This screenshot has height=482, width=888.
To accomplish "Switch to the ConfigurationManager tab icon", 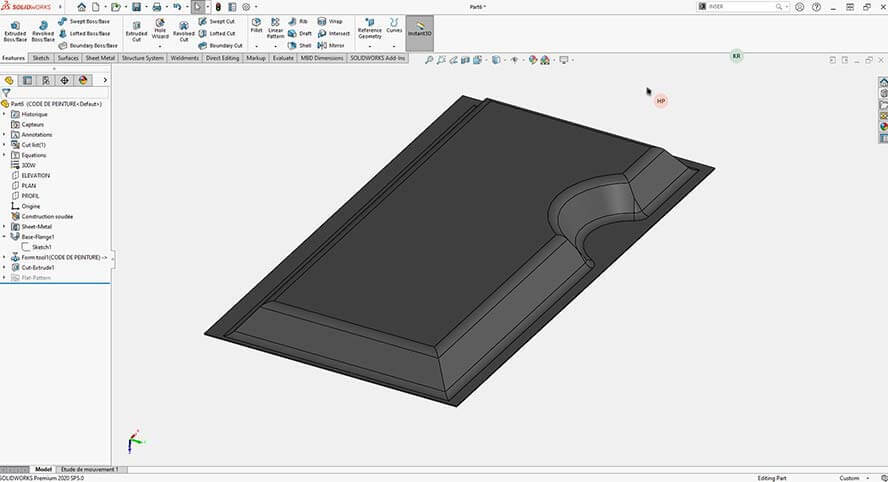I will click(x=46, y=80).
